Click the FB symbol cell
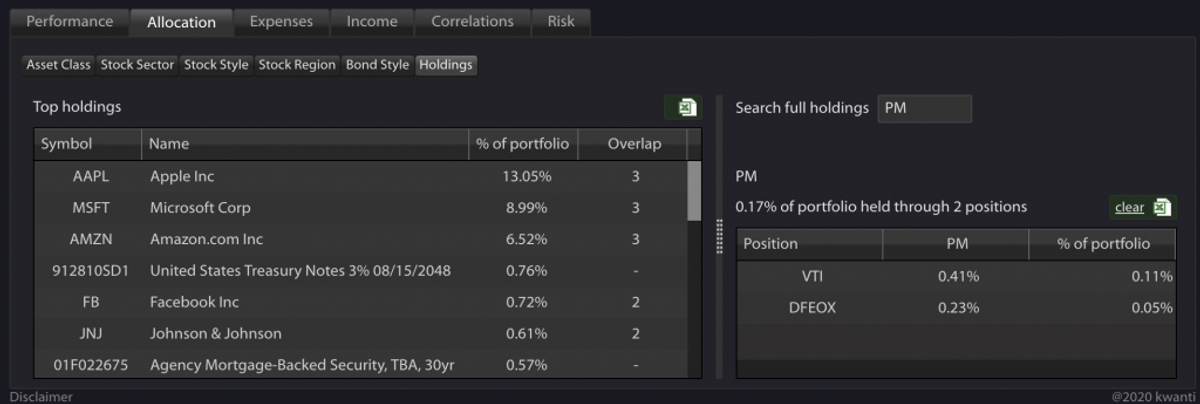Image resolution: width=1200 pixels, height=404 pixels. pyautogui.click(x=91, y=302)
